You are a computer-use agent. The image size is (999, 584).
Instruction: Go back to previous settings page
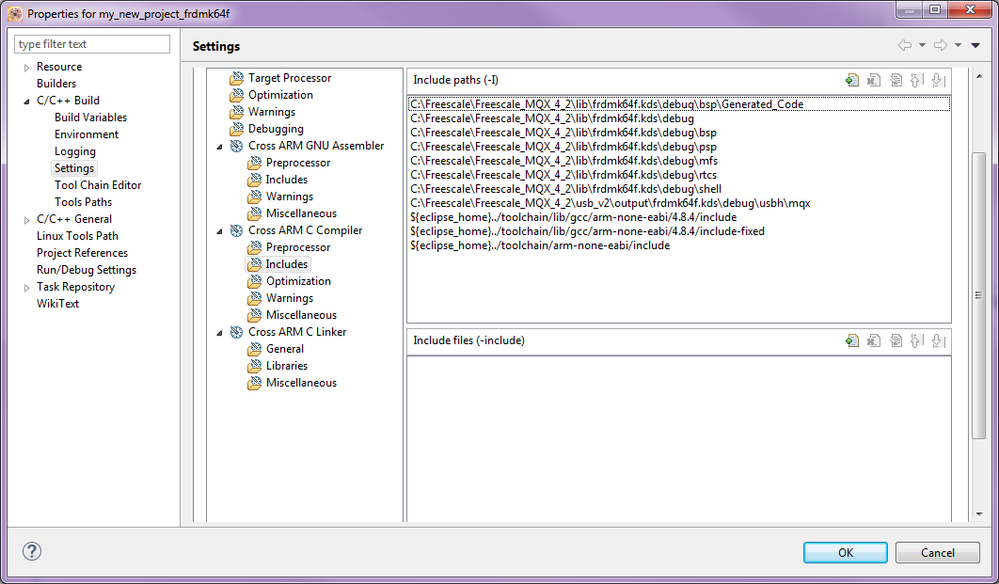[905, 45]
